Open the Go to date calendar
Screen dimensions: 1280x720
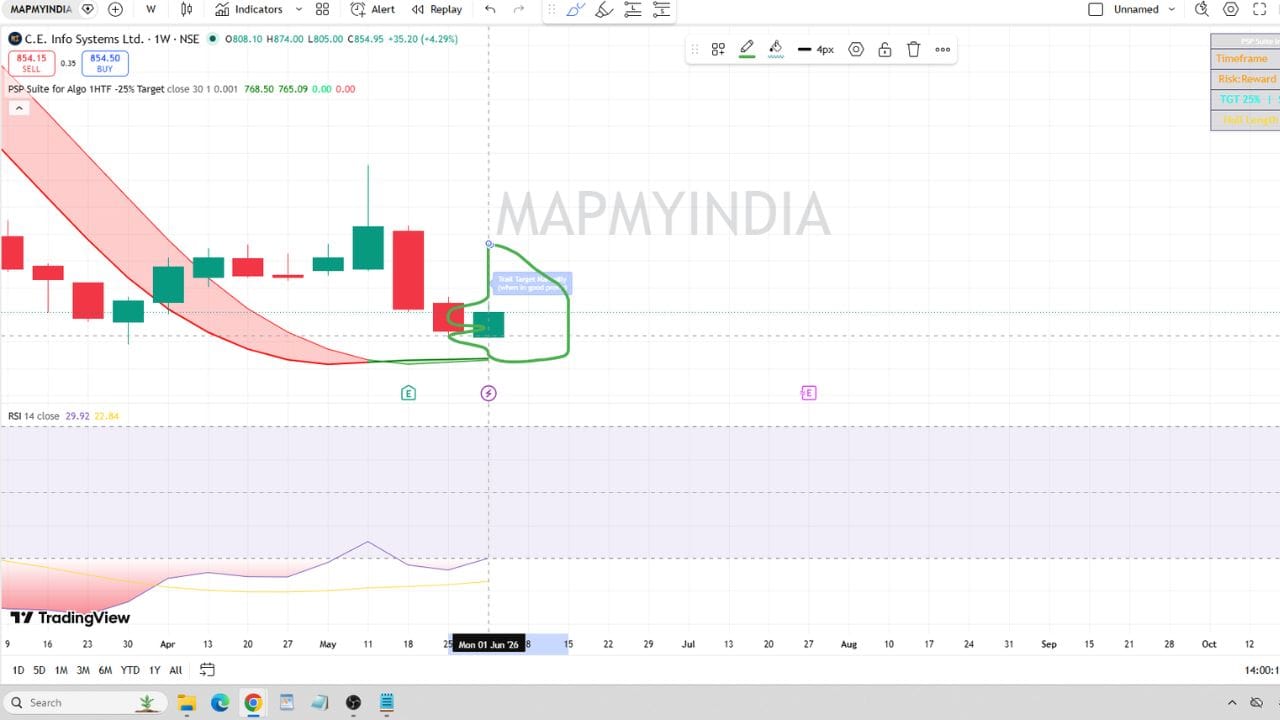[x=207, y=670]
